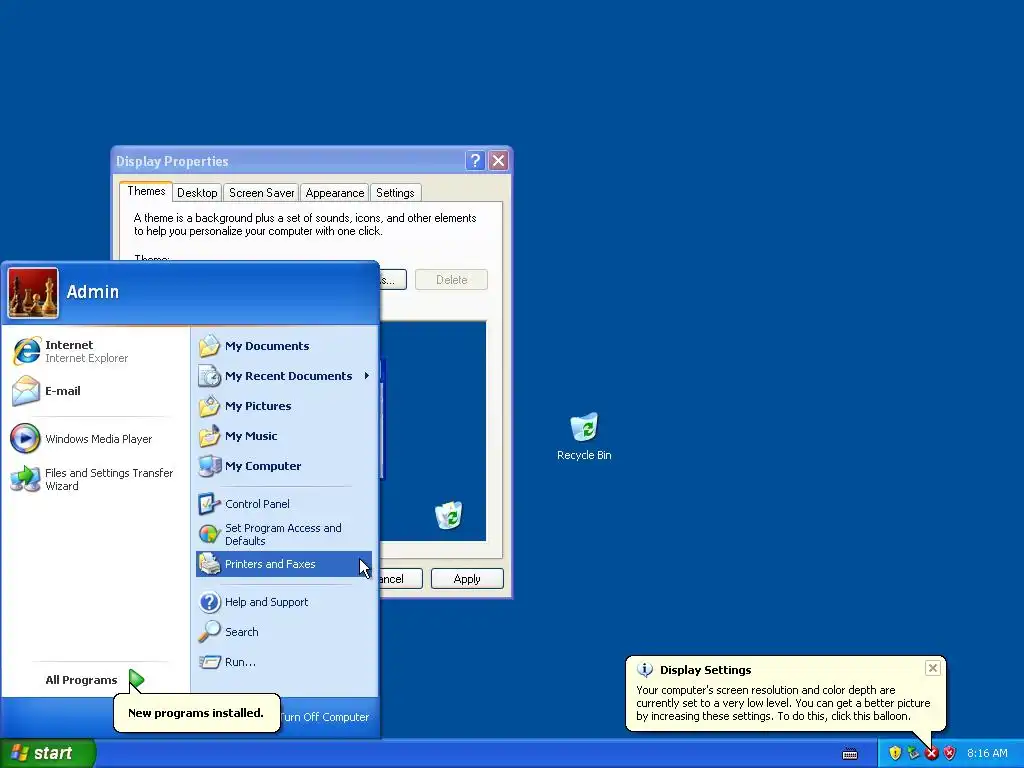Viewport: 1024px width, 768px height.
Task: Click the info icon in Display Settings balloon
Action: [x=645, y=670]
